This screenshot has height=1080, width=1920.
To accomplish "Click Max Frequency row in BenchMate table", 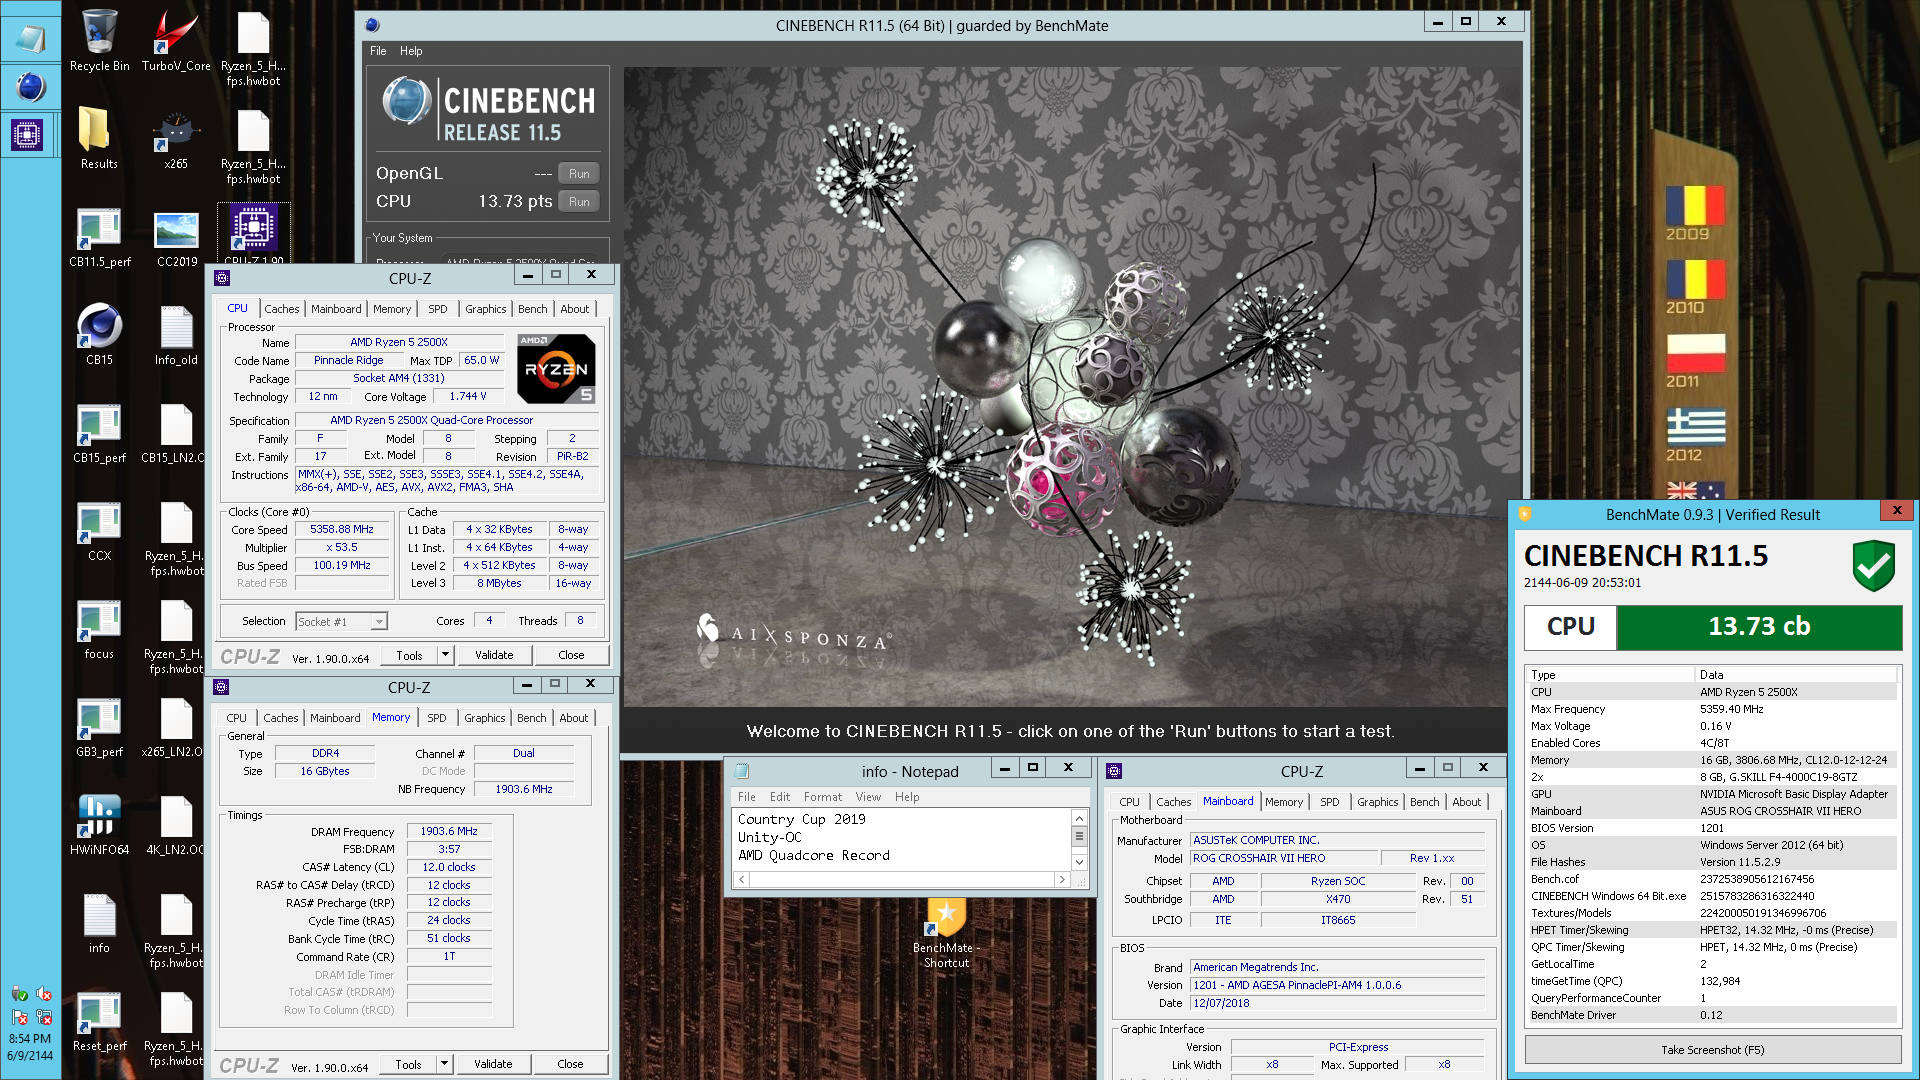I will (1710, 709).
